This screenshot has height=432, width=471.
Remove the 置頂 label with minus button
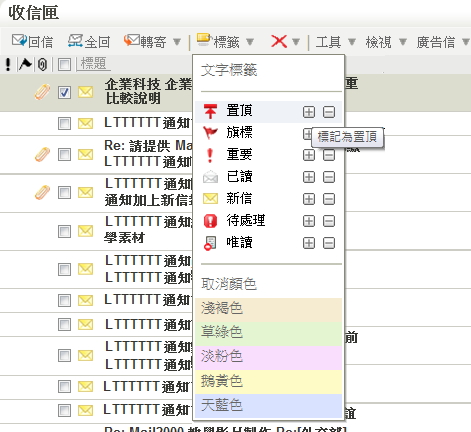[329, 112]
